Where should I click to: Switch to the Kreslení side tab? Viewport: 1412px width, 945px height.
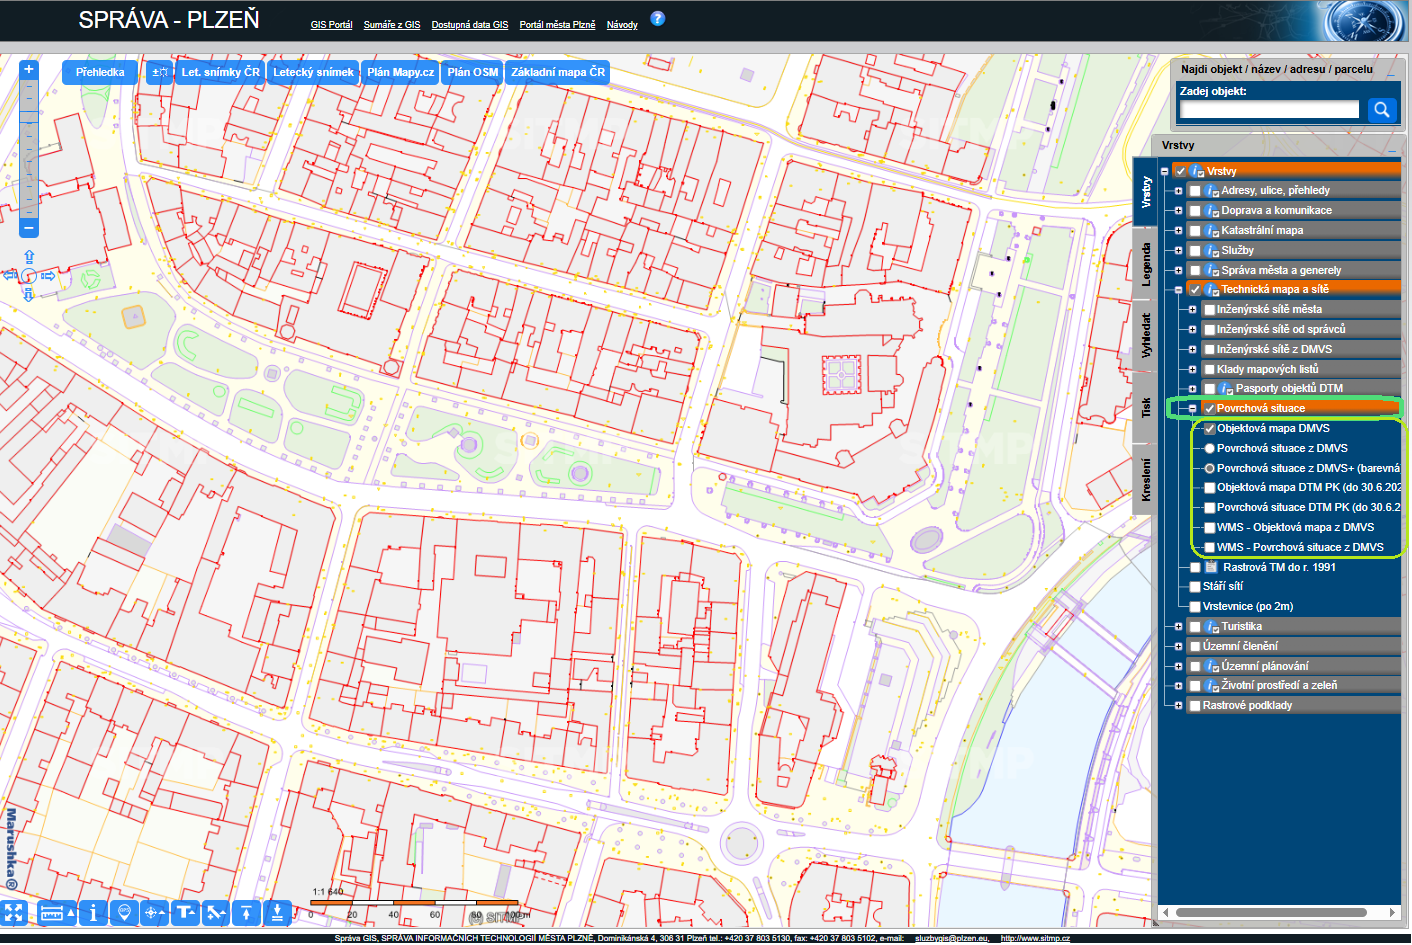point(1145,479)
